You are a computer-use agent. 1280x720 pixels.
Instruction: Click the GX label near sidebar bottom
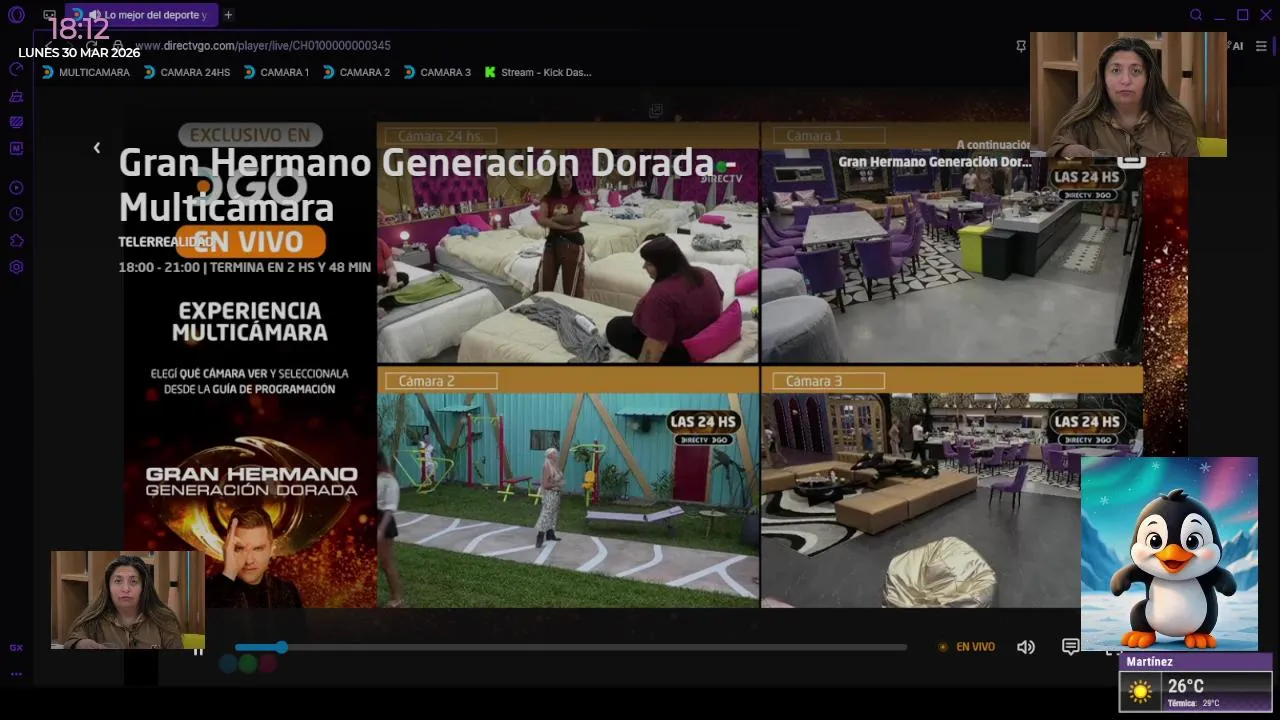tap(16, 648)
